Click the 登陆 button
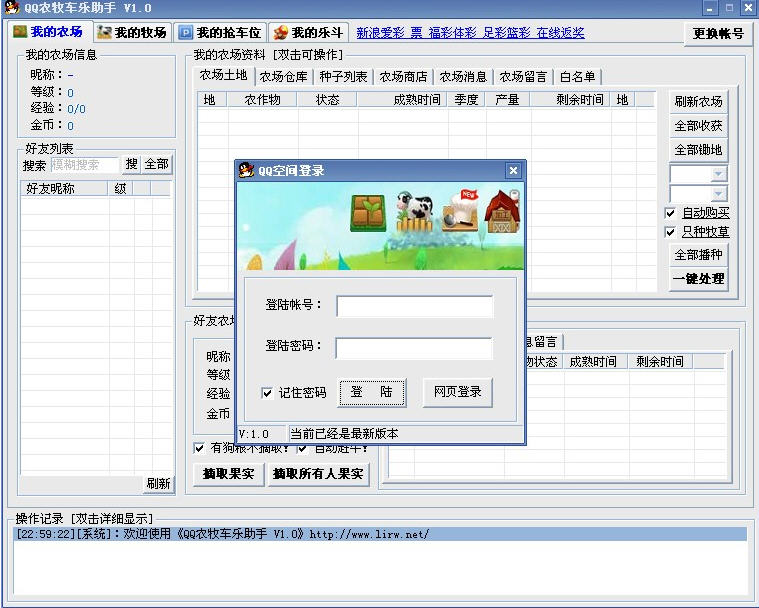 tap(371, 392)
